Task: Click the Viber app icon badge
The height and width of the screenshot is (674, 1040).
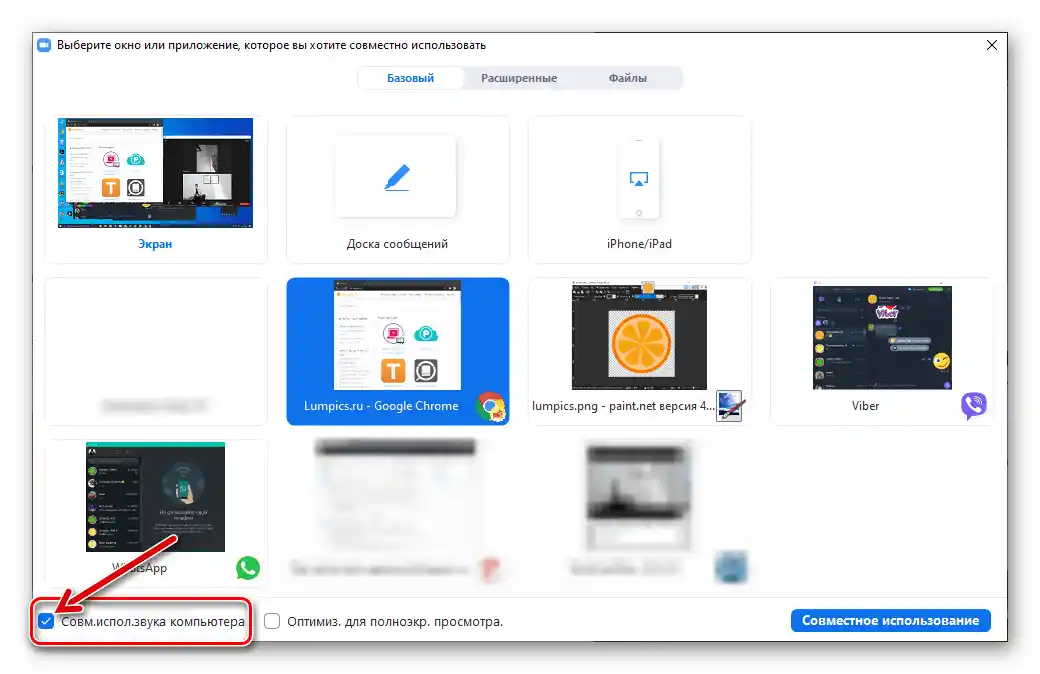Action: point(971,405)
